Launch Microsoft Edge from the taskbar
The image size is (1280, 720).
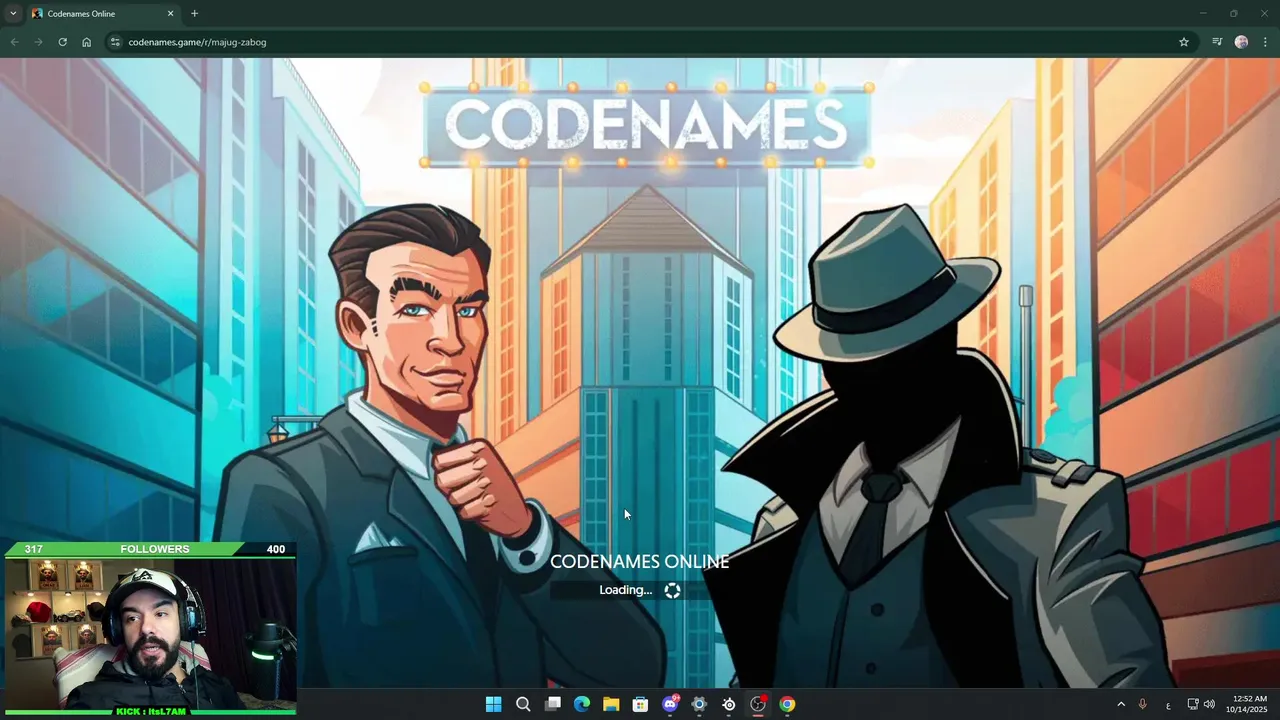coord(582,704)
